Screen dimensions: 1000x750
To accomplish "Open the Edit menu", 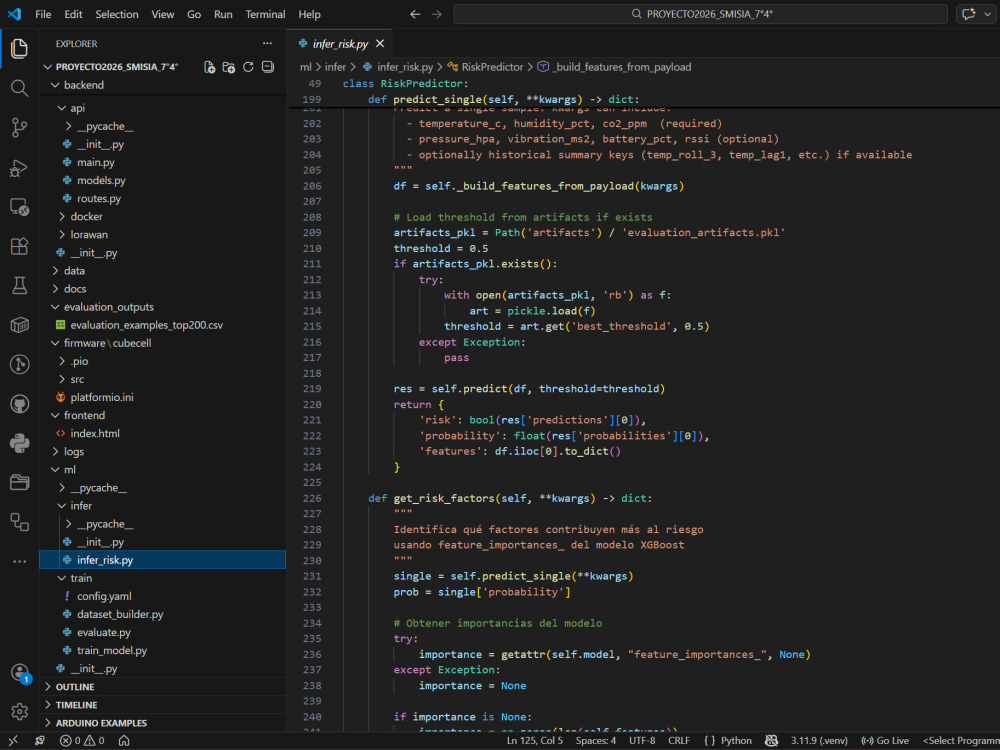I will 73,14.
